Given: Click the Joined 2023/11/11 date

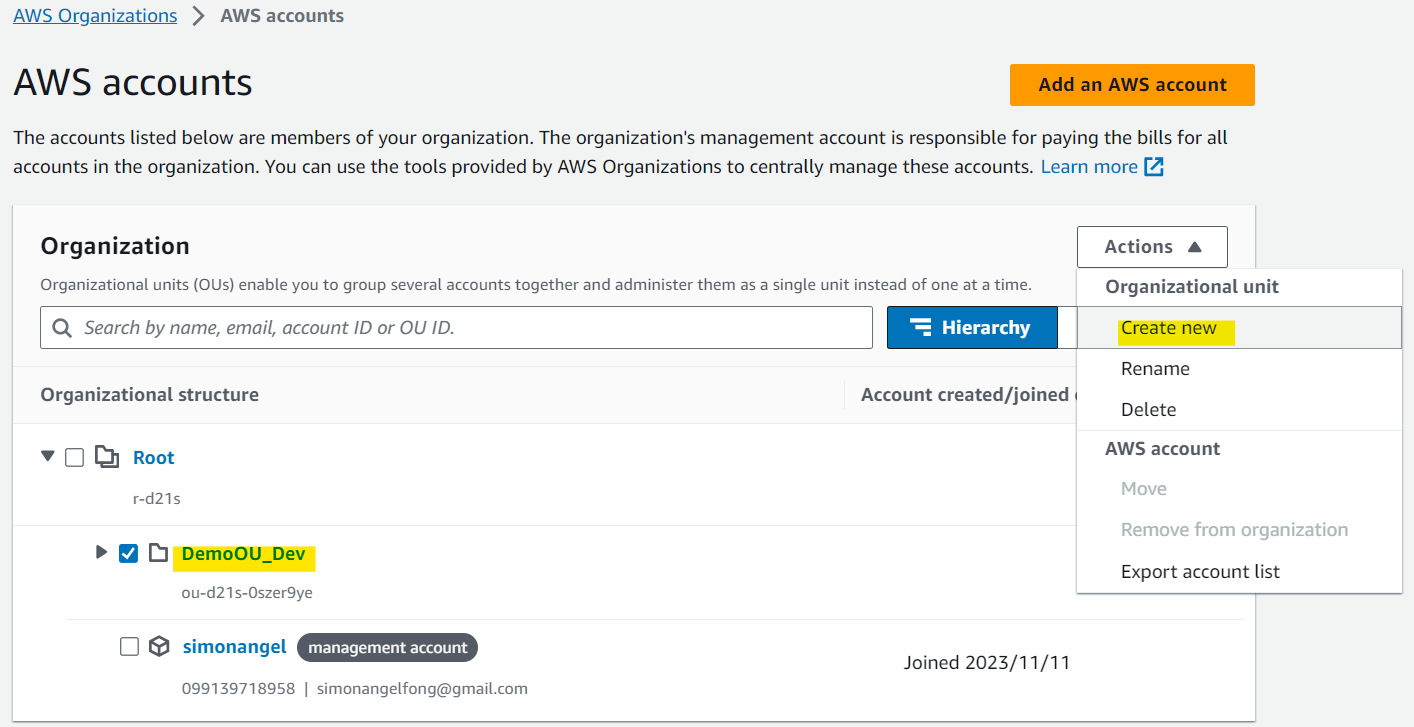Looking at the screenshot, I should pyautogui.click(x=987, y=663).
